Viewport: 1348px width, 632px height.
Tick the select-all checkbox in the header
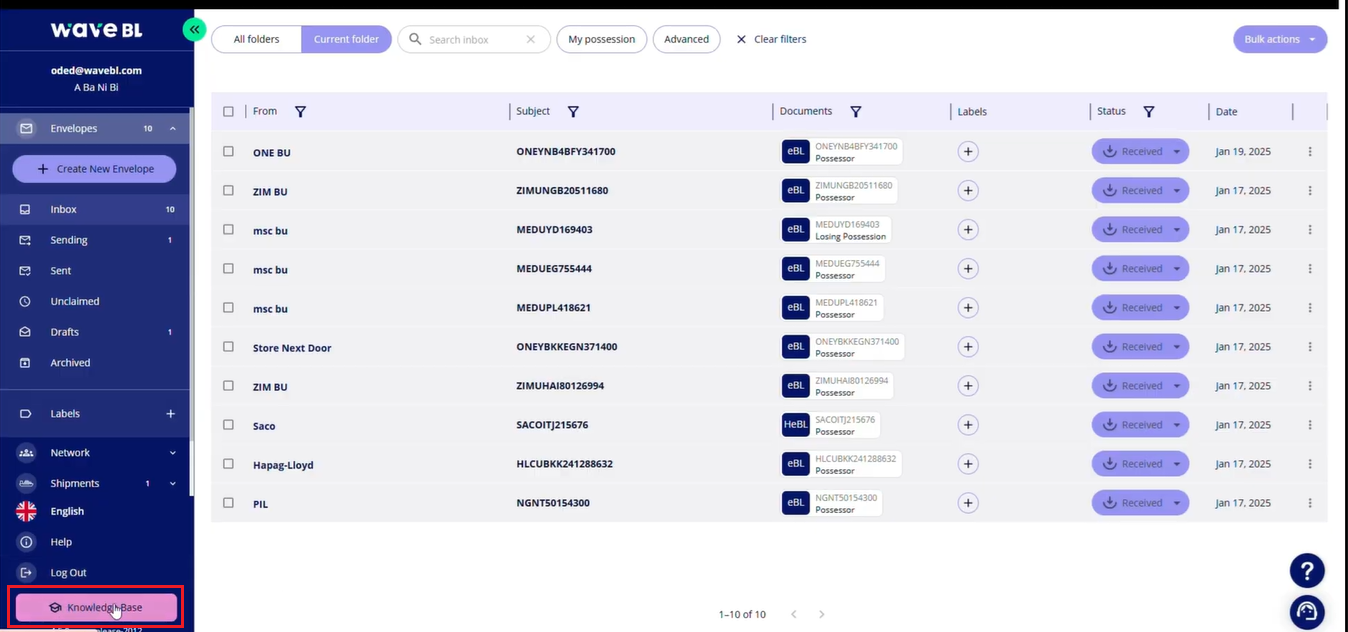coord(228,112)
